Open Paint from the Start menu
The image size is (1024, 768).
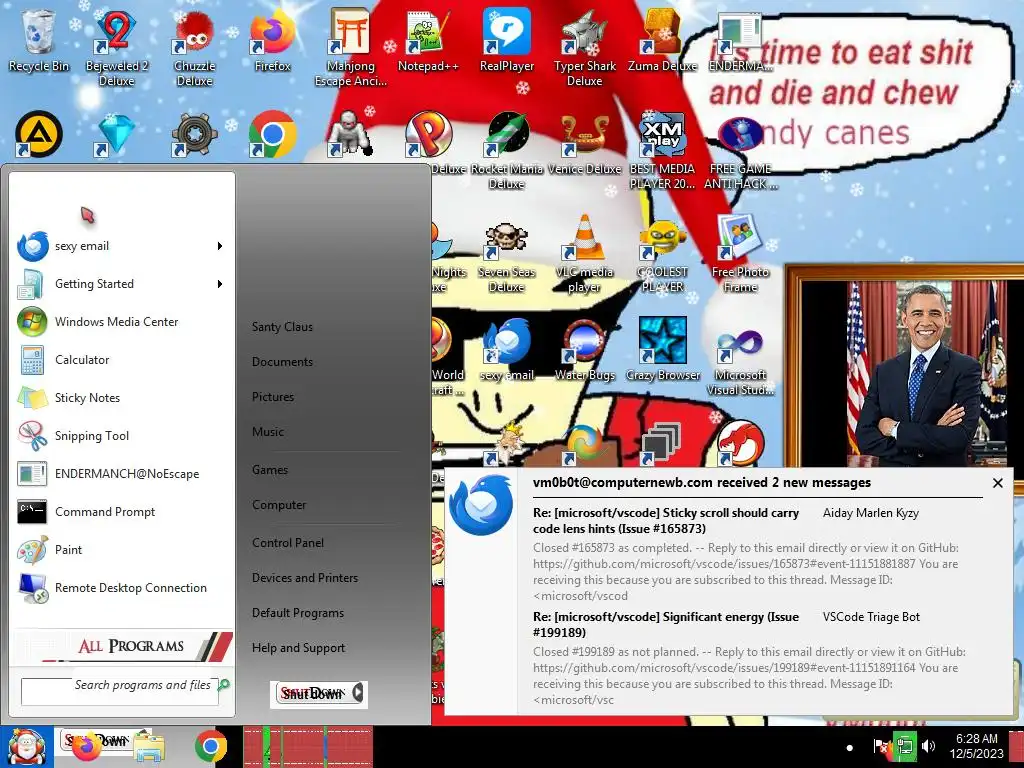coord(121,550)
